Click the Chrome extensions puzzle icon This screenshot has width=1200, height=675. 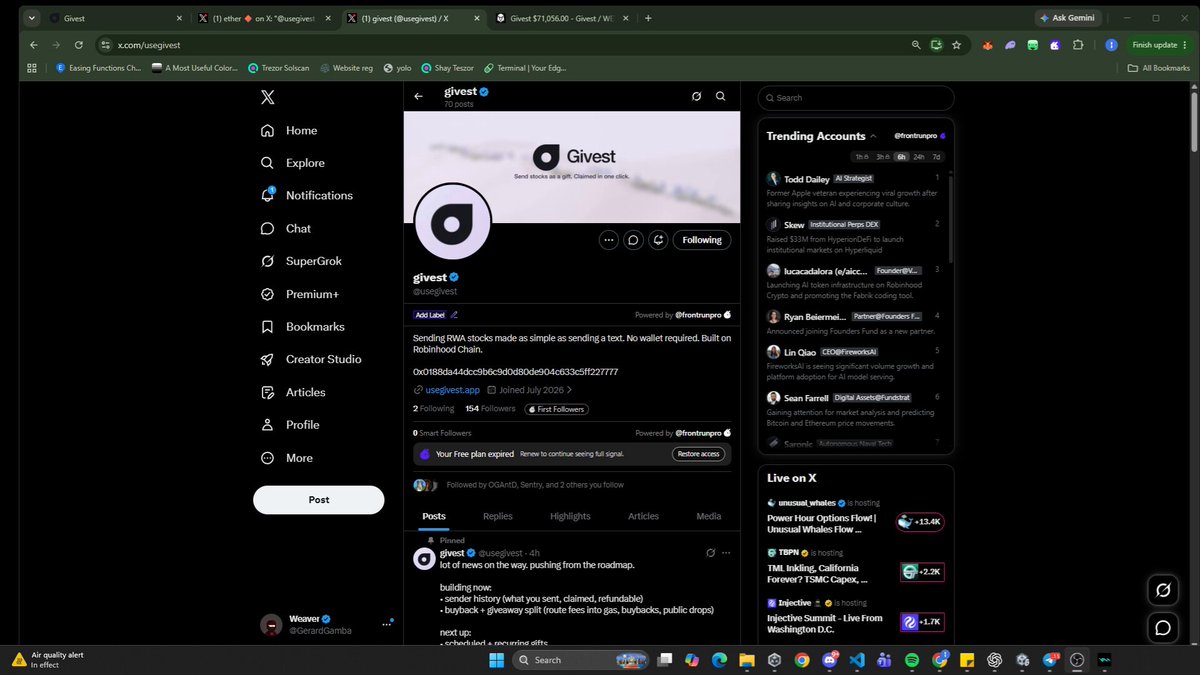[x=1078, y=45]
